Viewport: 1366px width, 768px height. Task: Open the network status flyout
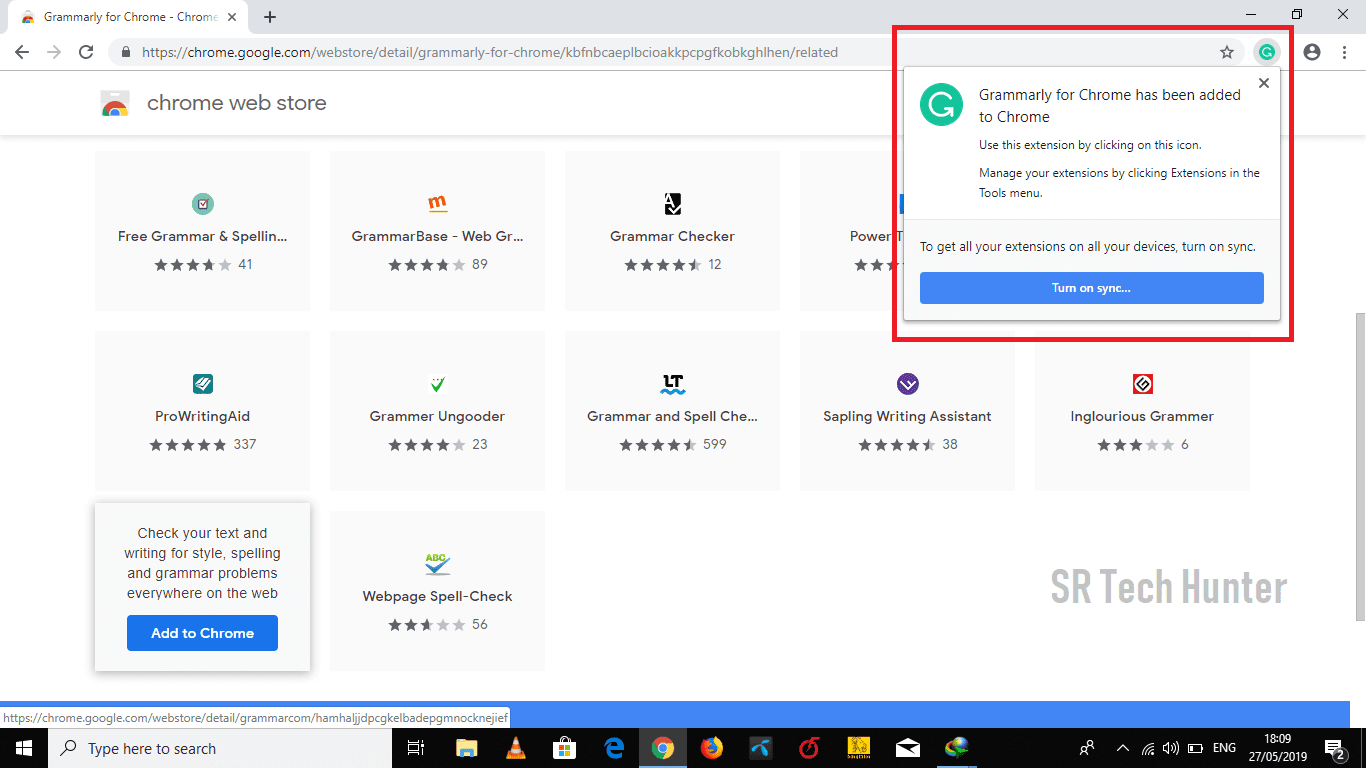pyautogui.click(x=1146, y=748)
